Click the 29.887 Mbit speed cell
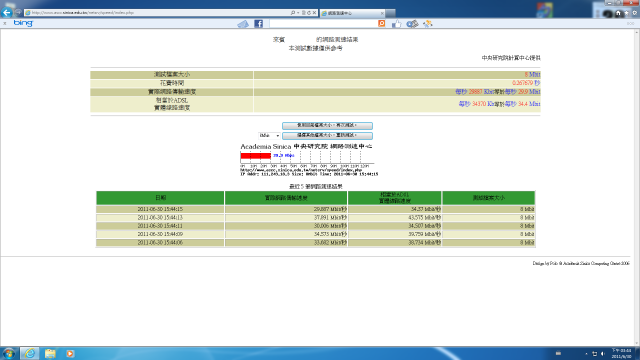This screenshot has width=640, height=360. click(x=286, y=209)
